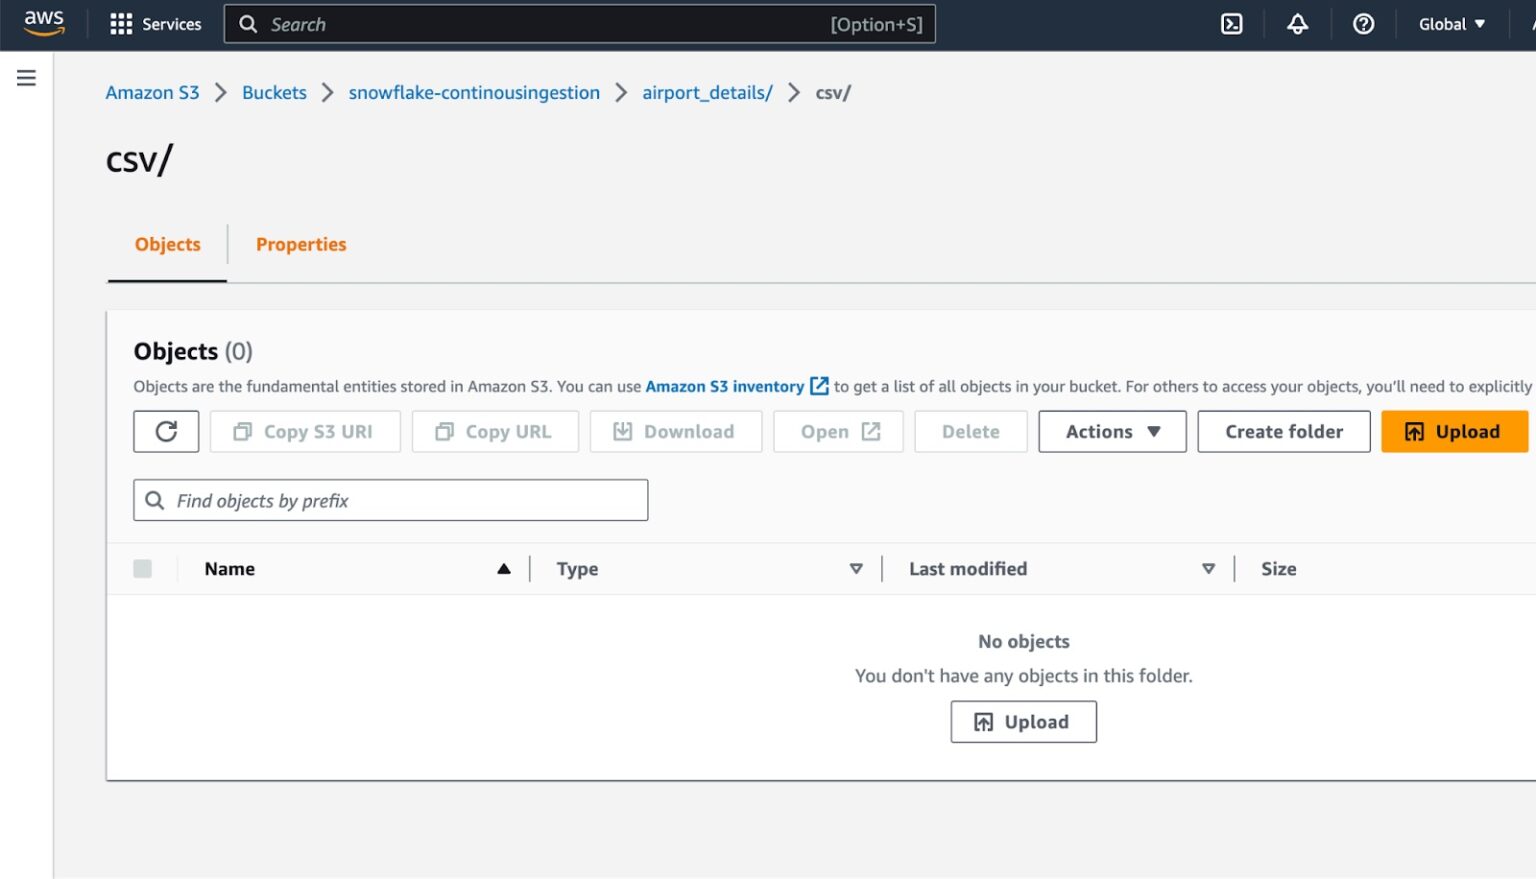
Task: Open the Services grid menu
Action: [155, 24]
